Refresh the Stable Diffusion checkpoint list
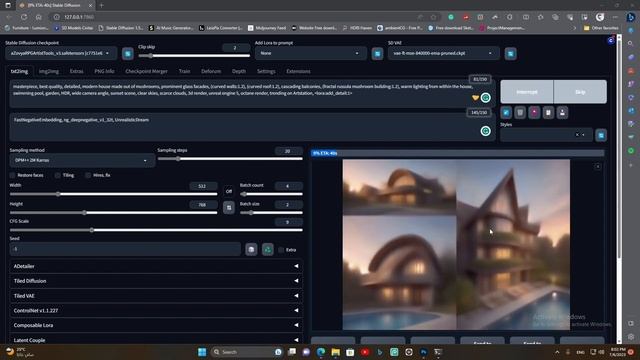The height and width of the screenshot is (360, 640). 128,53
